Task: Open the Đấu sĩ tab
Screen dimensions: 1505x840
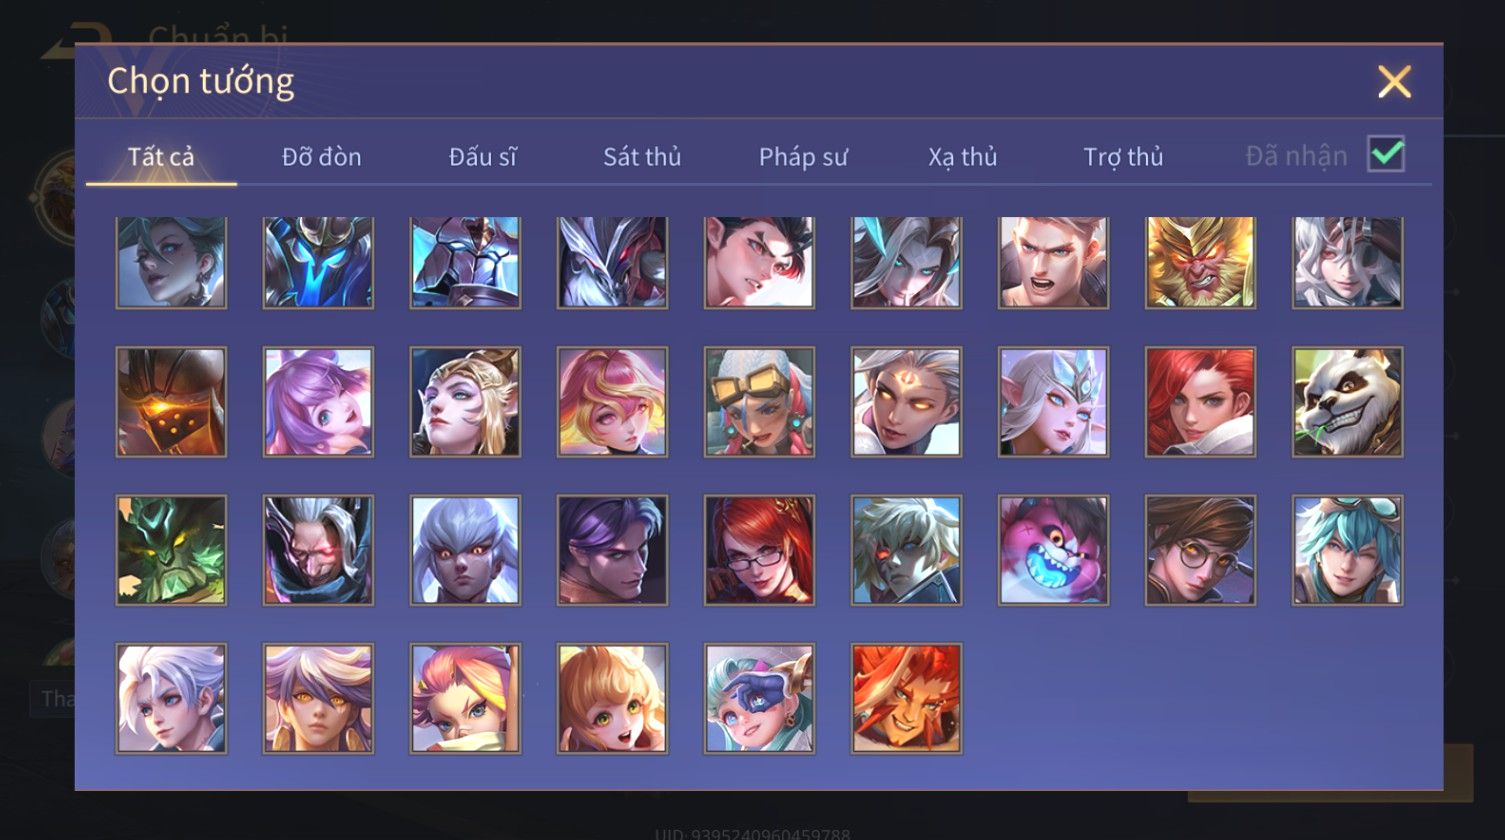Action: point(482,157)
